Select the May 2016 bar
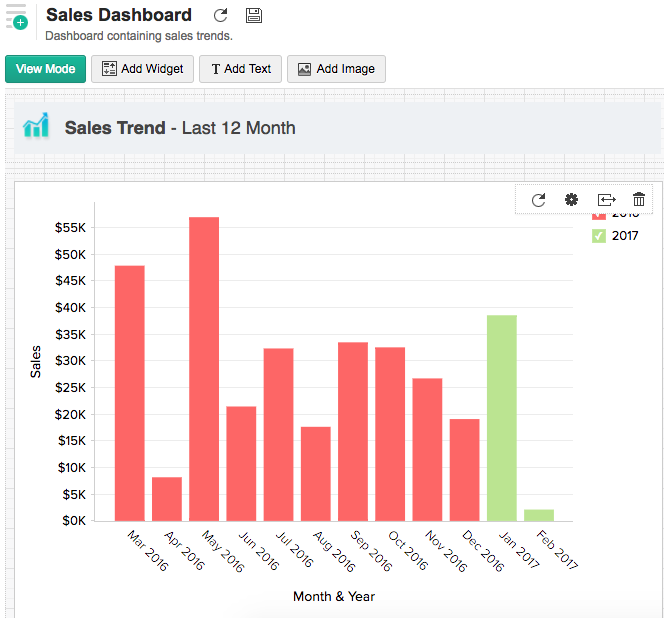Viewport: 664px width, 618px height. (204, 368)
